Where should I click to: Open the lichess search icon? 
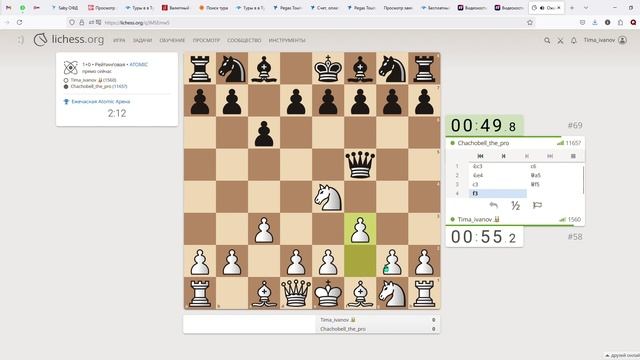pos(547,40)
